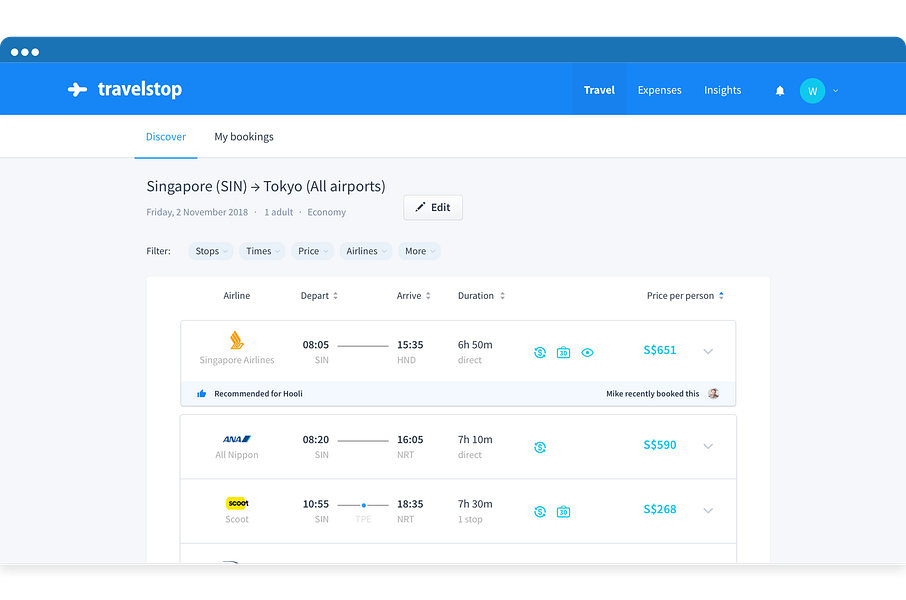Click Mike's profile photo
Viewport: 906px width, 600px height.
[x=714, y=394]
